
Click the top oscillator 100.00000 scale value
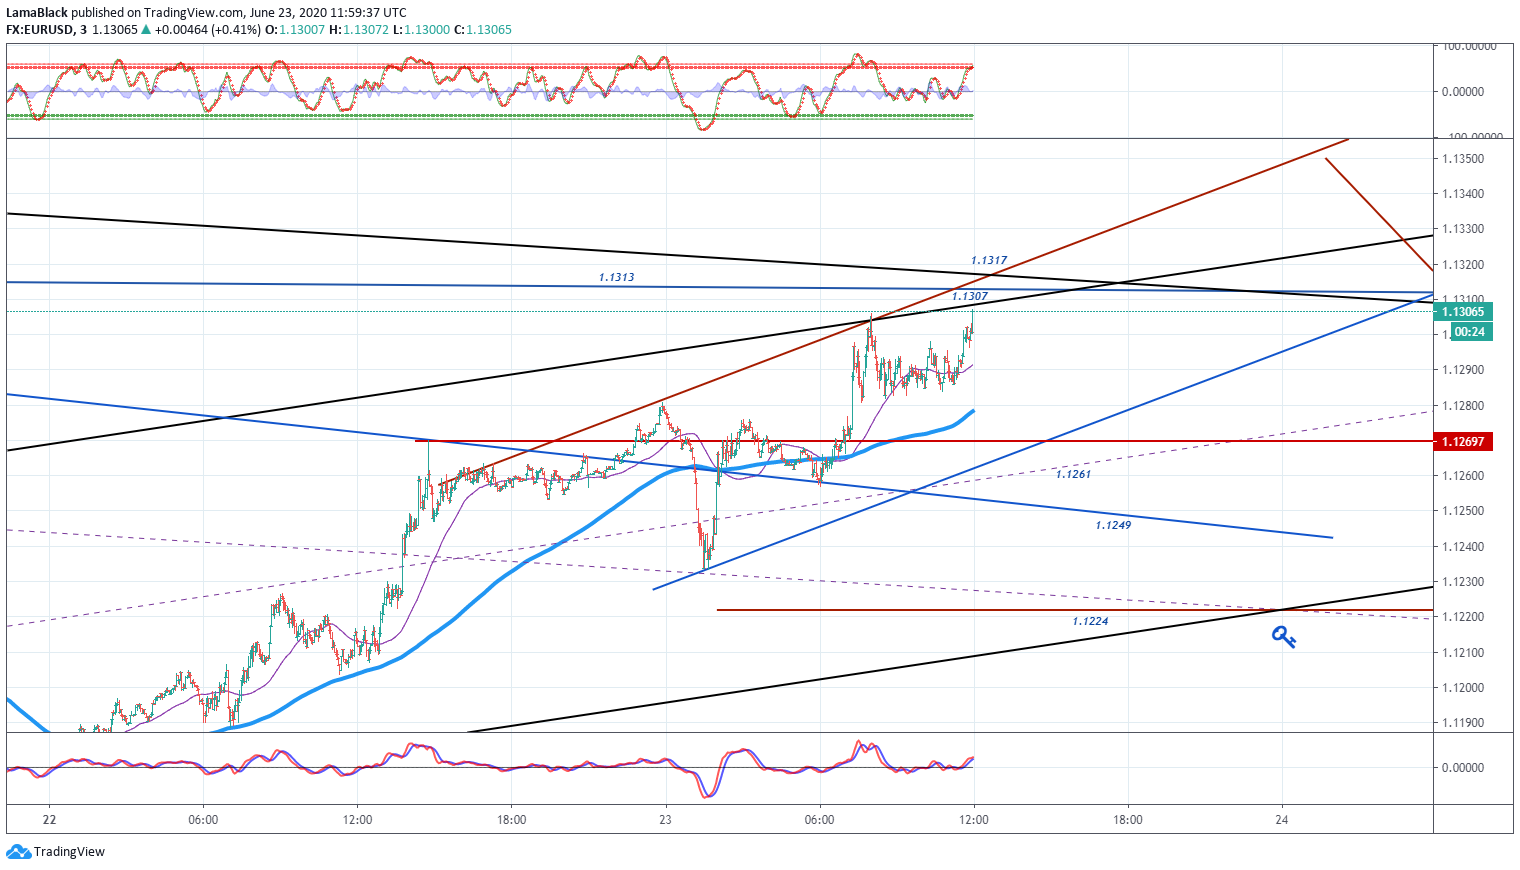[x=1469, y=46]
